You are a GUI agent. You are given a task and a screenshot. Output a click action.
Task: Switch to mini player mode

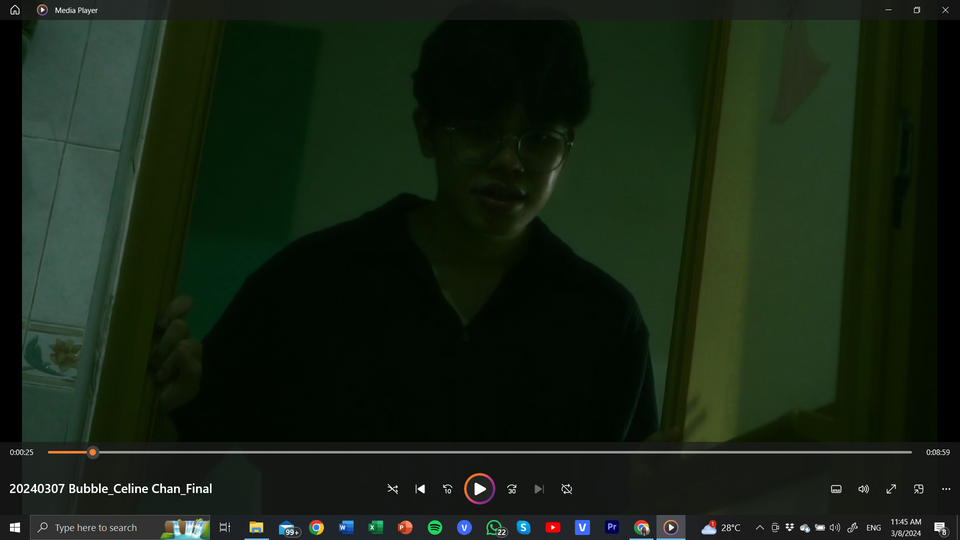point(918,489)
